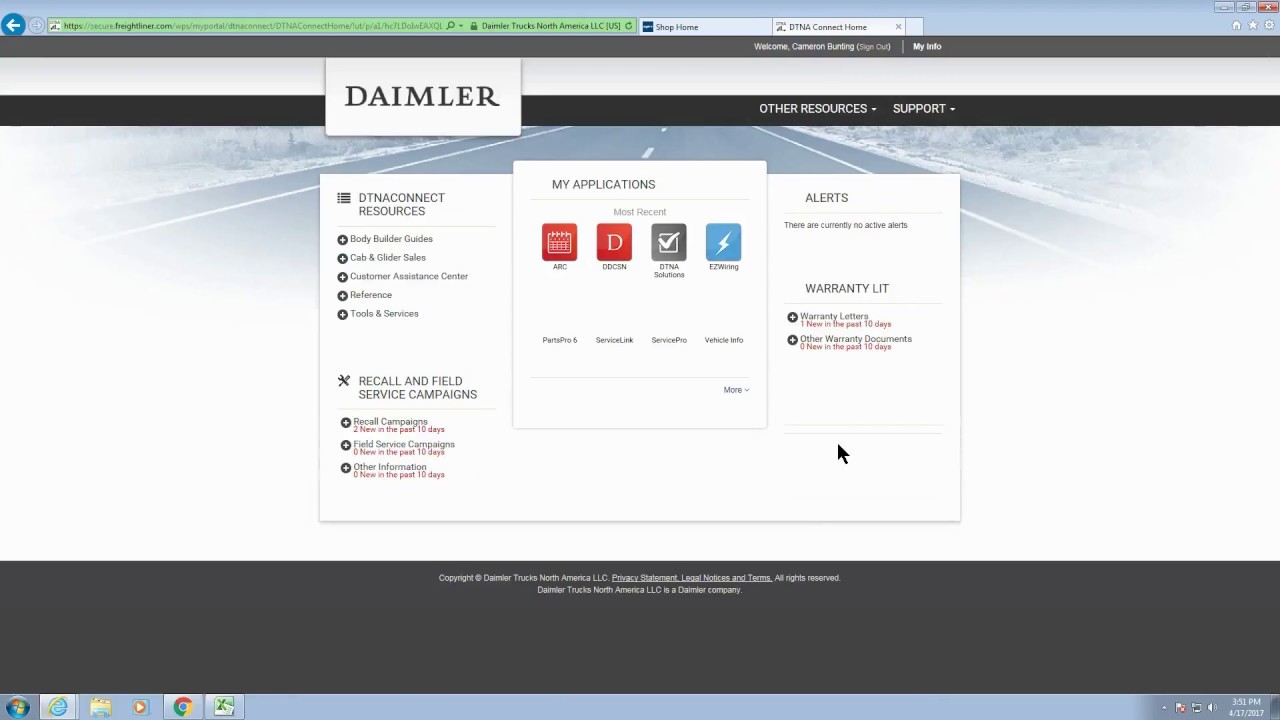Click the browser address bar URL field
The width and height of the screenshot is (1280, 720).
pyautogui.click(x=250, y=26)
